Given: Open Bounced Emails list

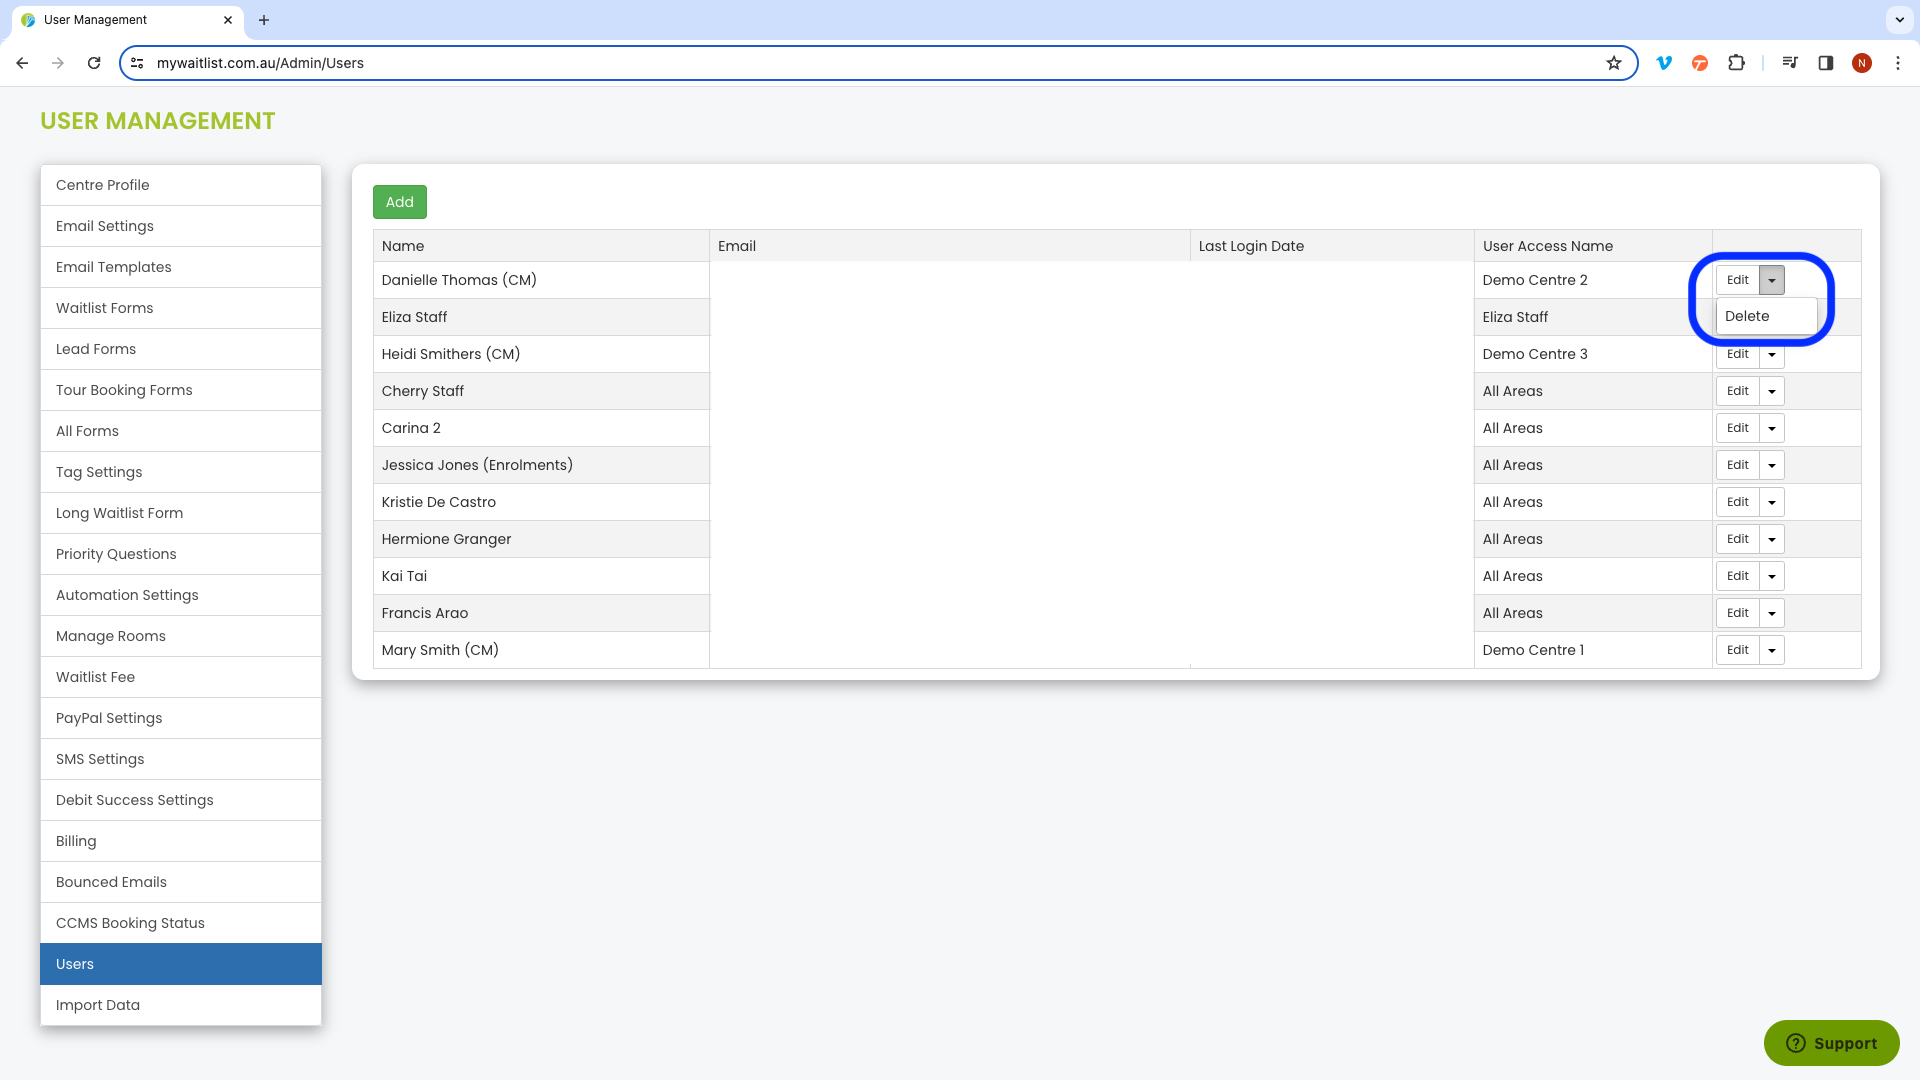Looking at the screenshot, I should pos(181,882).
